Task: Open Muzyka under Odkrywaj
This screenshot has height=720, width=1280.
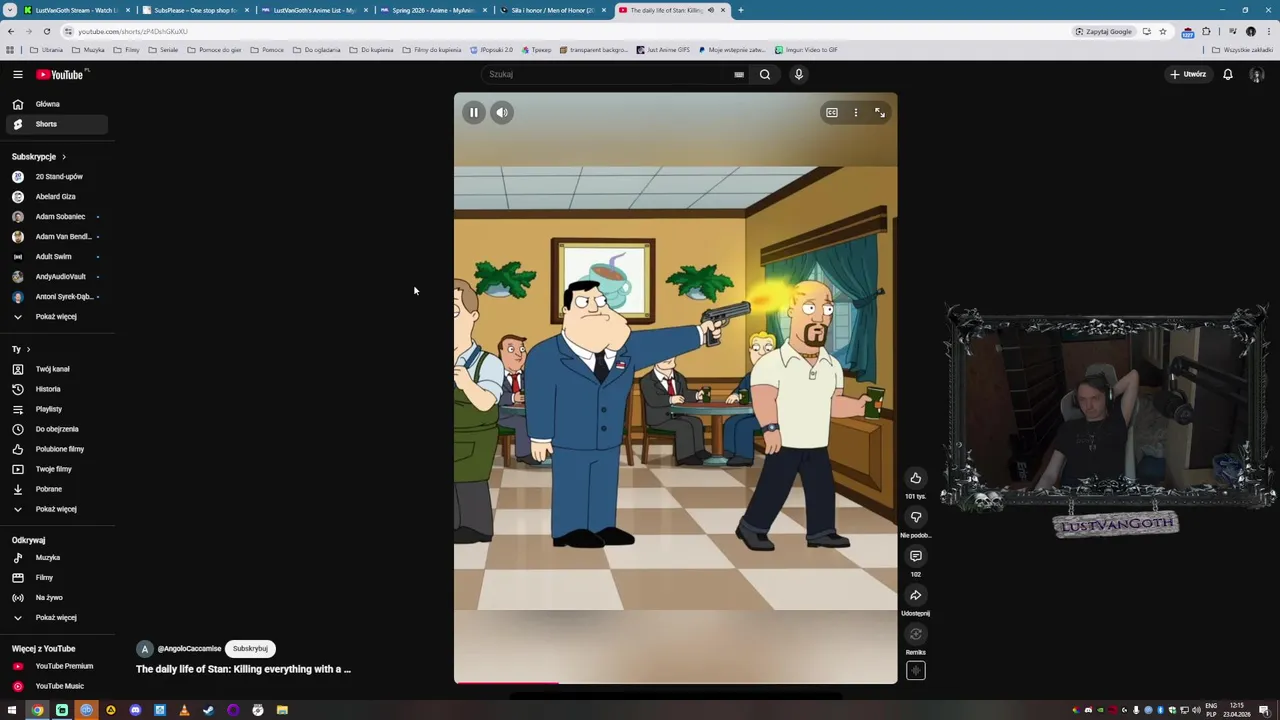Action: pyautogui.click(x=55, y=558)
